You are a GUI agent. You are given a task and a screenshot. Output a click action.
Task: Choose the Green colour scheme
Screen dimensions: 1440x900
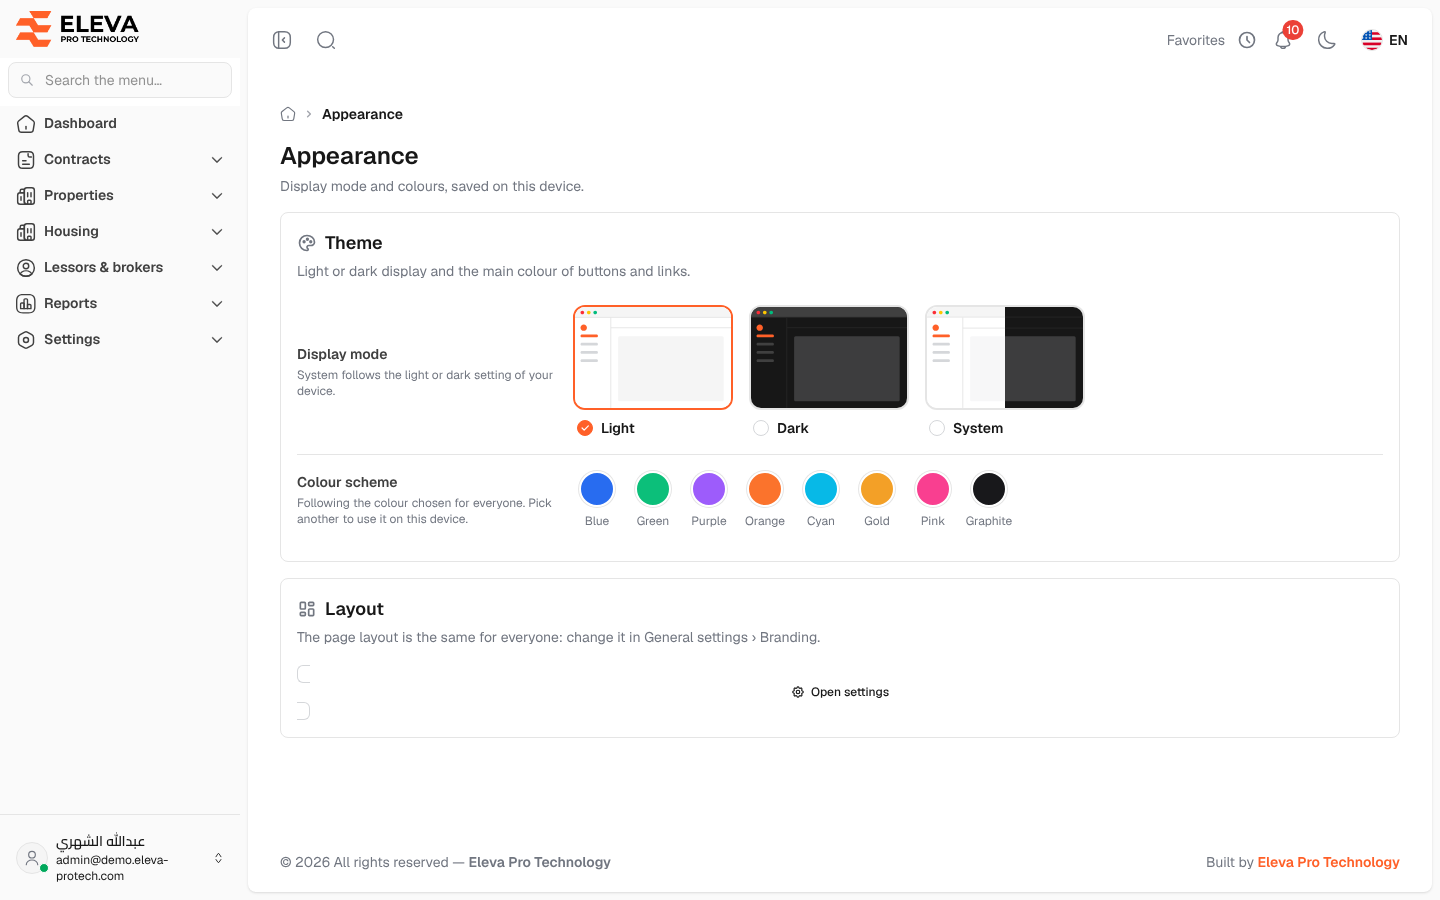pyautogui.click(x=653, y=489)
